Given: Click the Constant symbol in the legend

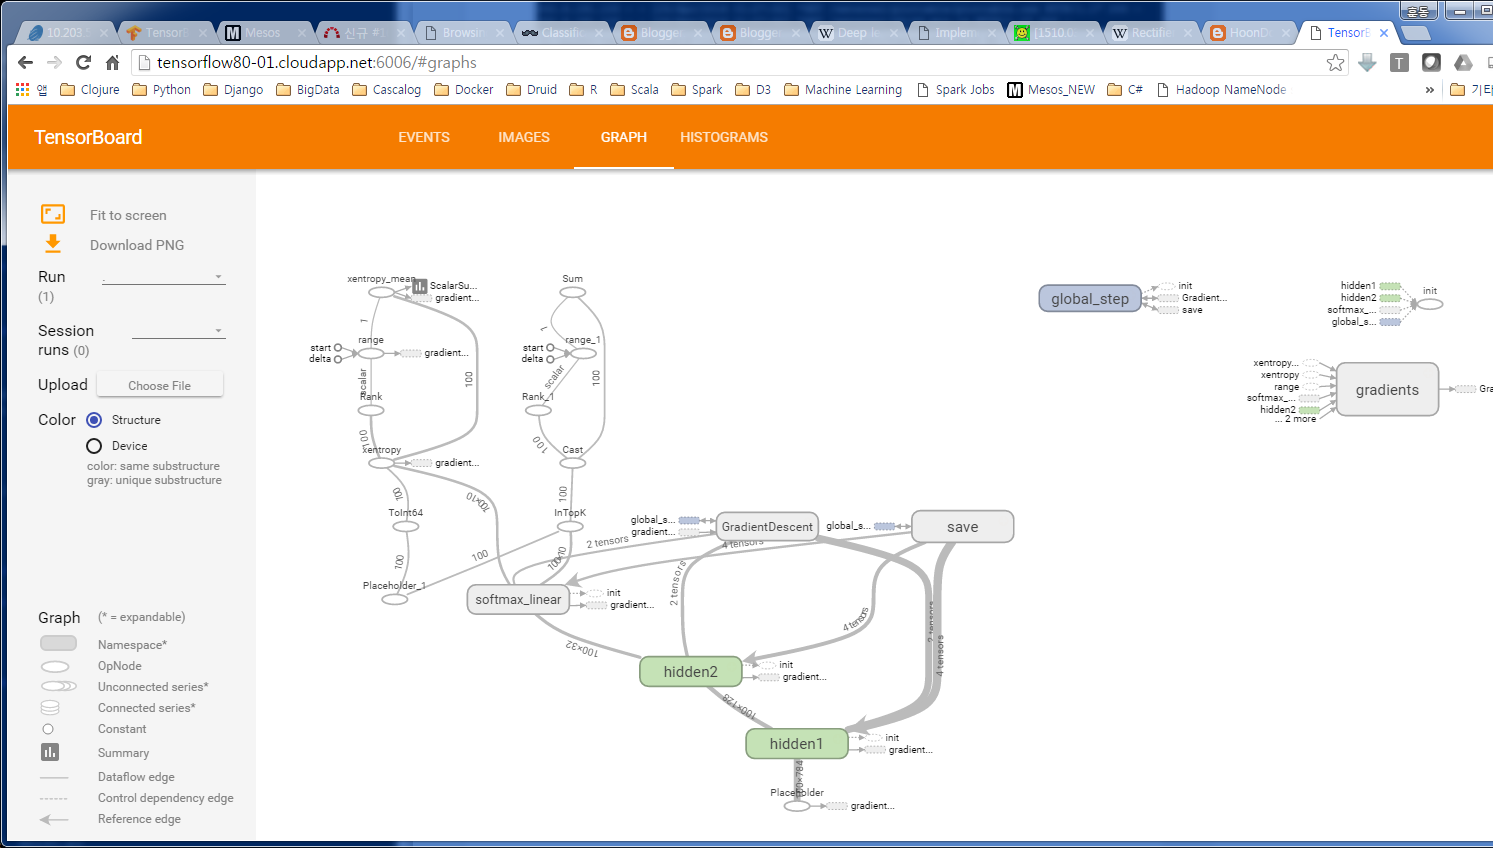Looking at the screenshot, I should [x=47, y=729].
